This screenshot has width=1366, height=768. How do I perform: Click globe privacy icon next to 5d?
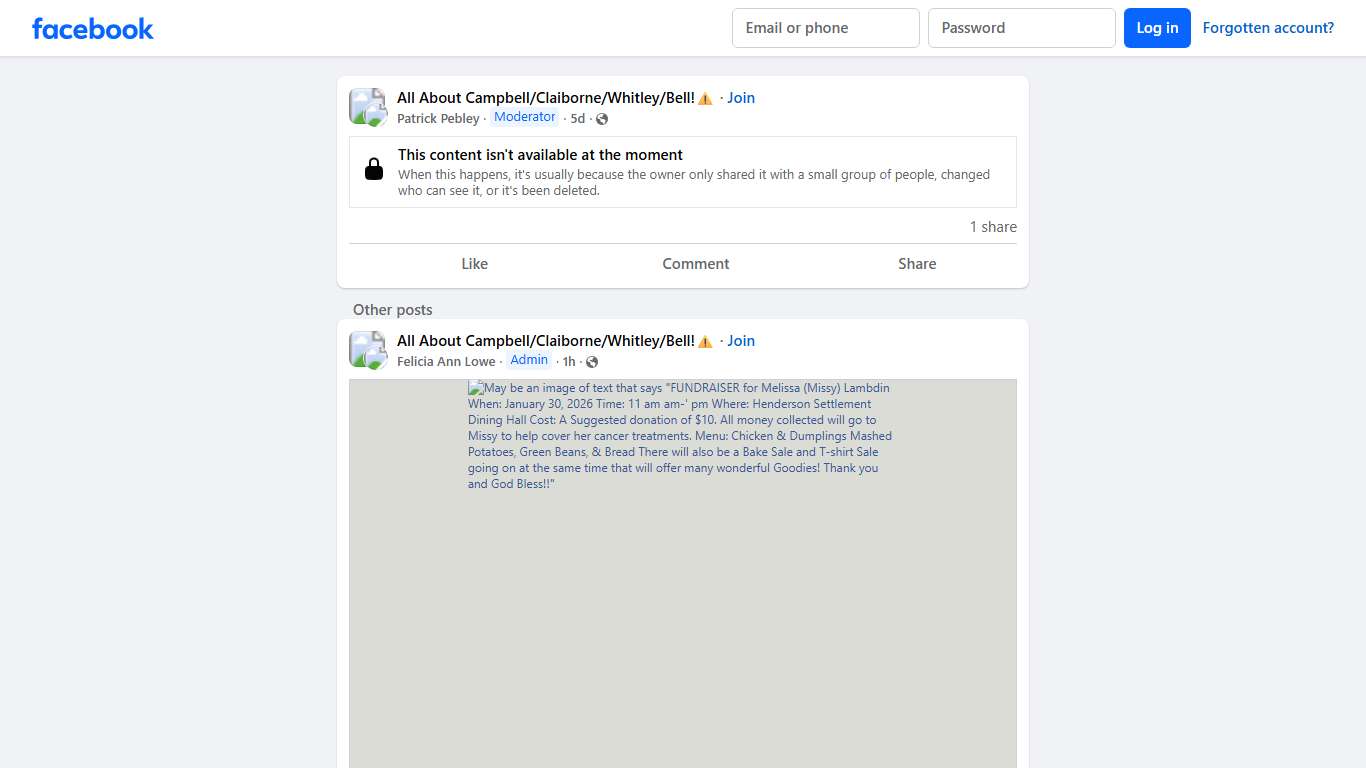pyautogui.click(x=602, y=119)
